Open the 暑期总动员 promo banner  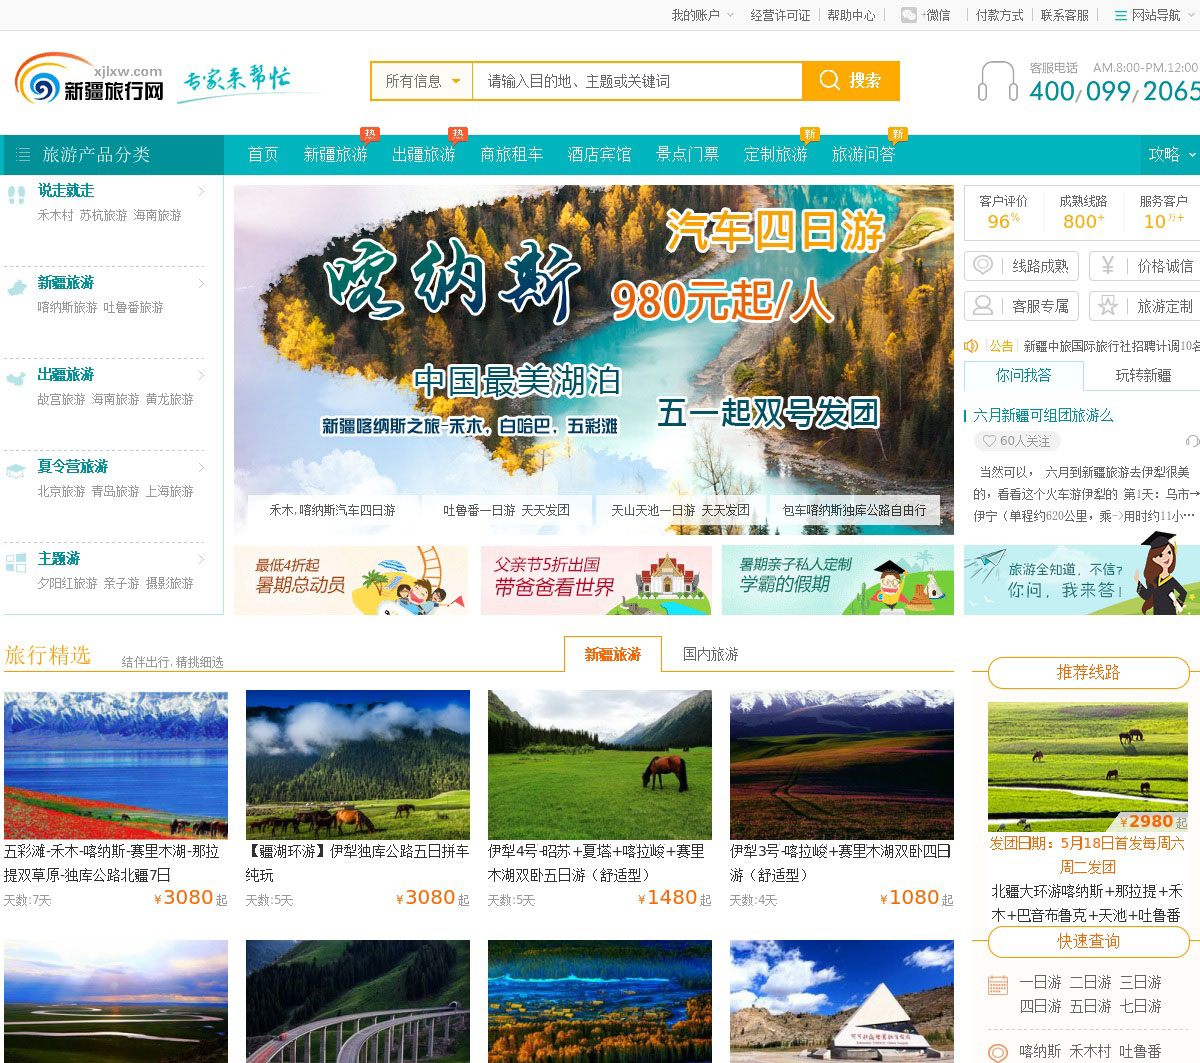pyautogui.click(x=351, y=580)
